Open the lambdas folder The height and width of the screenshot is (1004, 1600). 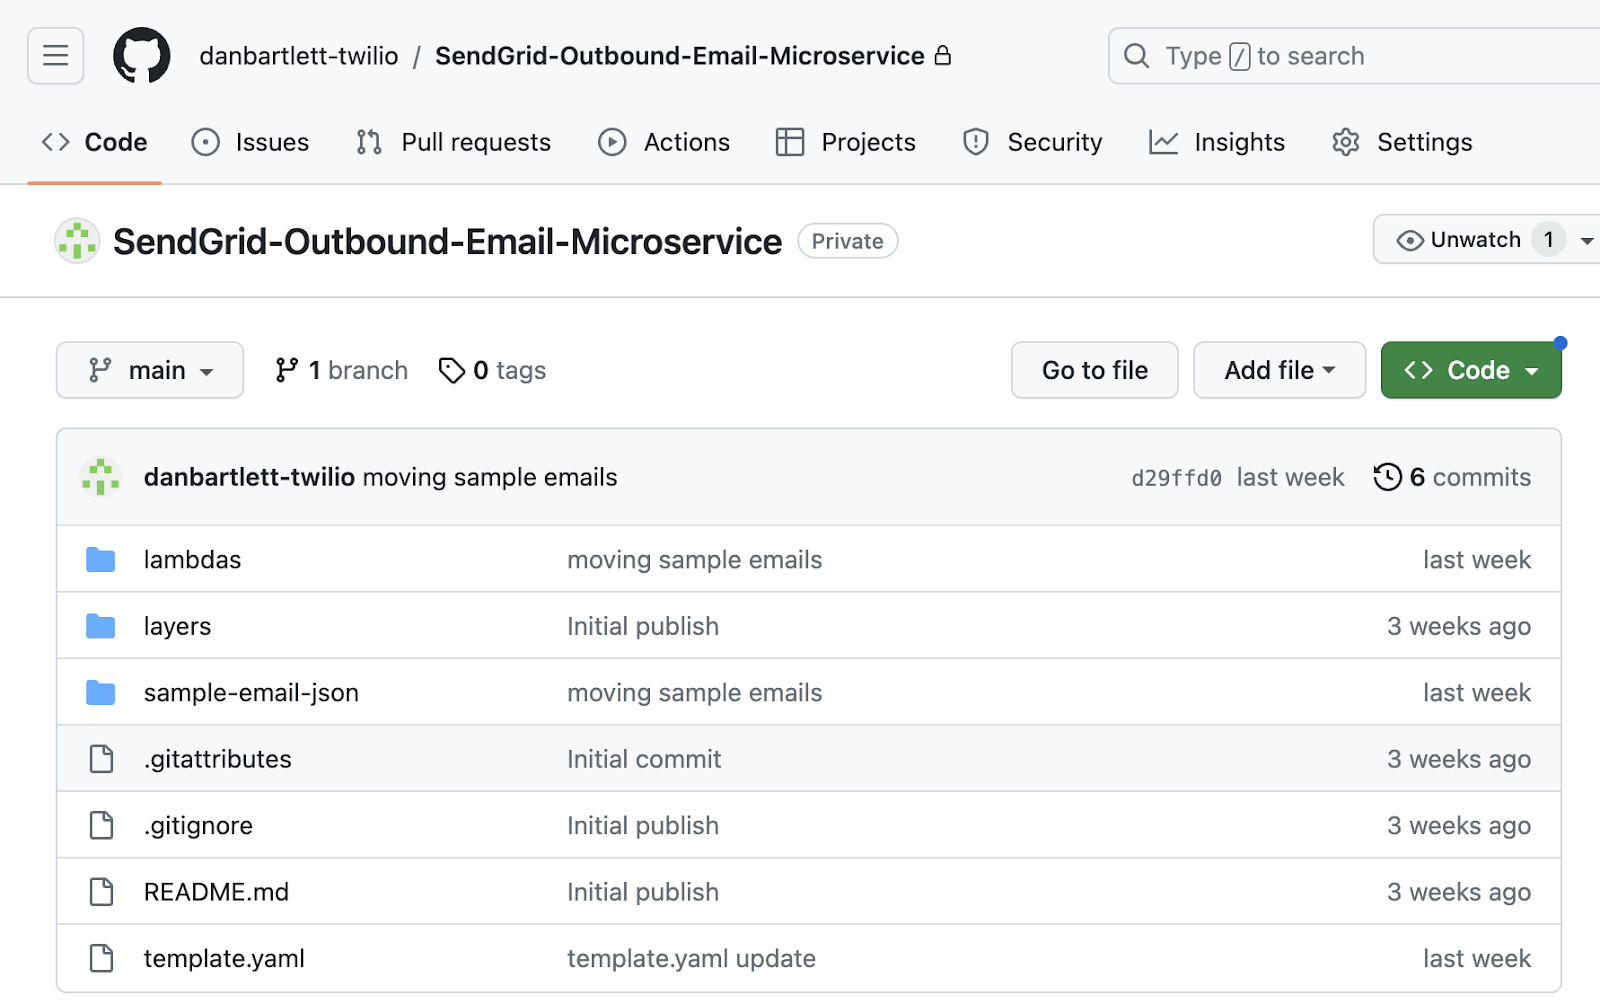(x=192, y=560)
